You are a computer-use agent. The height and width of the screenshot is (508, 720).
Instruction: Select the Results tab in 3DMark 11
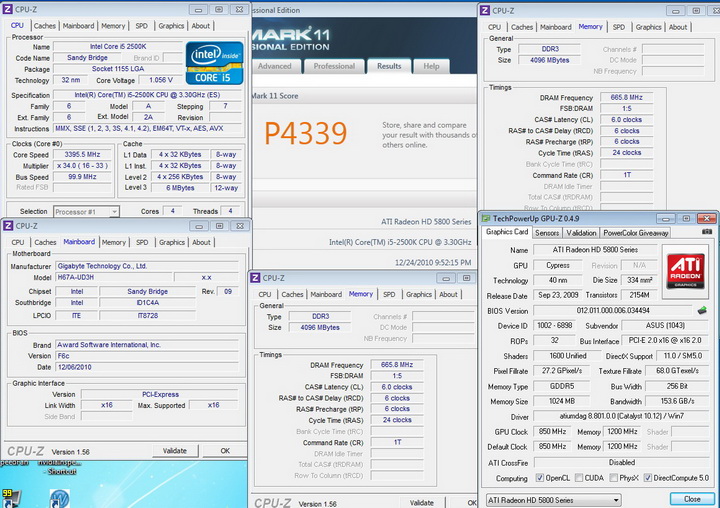(389, 66)
